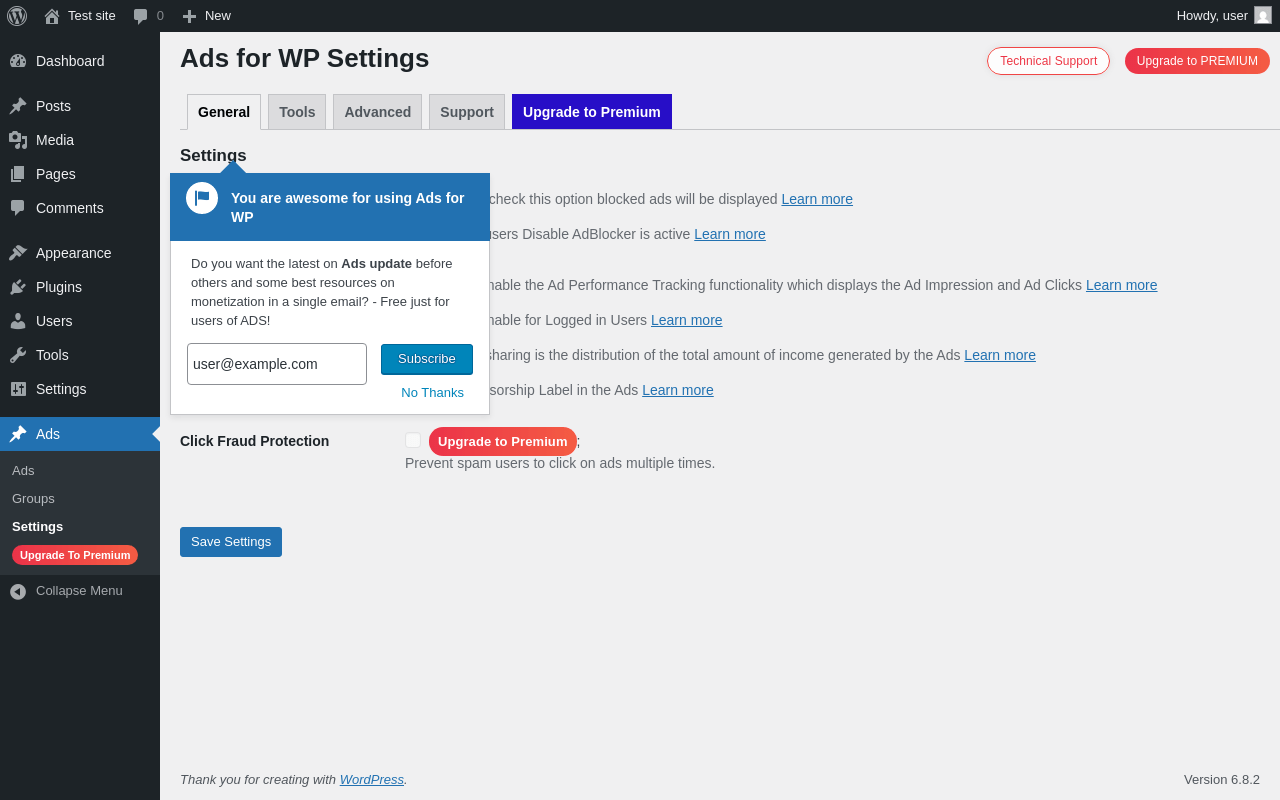Click Upgrade To Premium sidebar badge

tap(75, 555)
